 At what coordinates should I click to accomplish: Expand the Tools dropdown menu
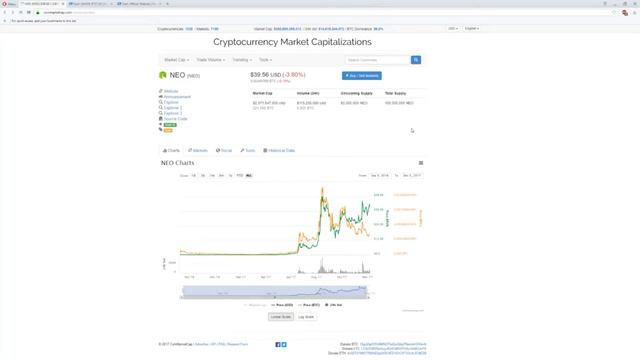[265, 60]
